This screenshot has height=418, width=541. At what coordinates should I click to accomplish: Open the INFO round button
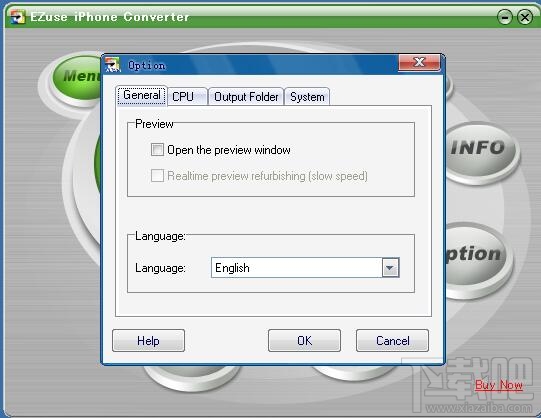click(x=481, y=150)
